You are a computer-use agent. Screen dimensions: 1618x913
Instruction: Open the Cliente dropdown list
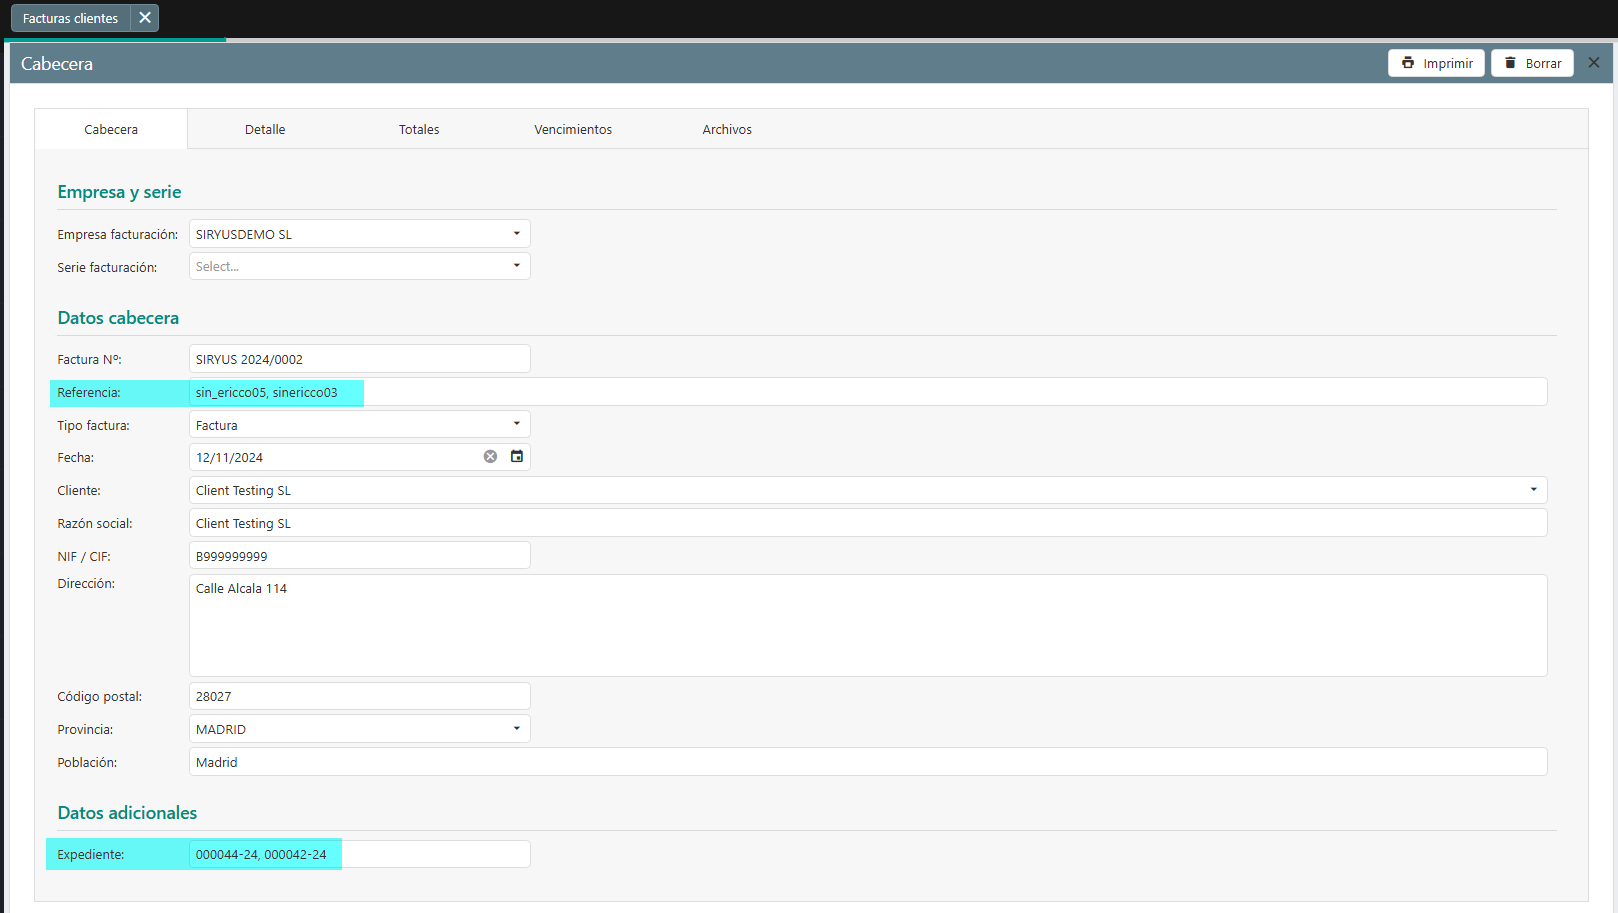coord(1533,490)
